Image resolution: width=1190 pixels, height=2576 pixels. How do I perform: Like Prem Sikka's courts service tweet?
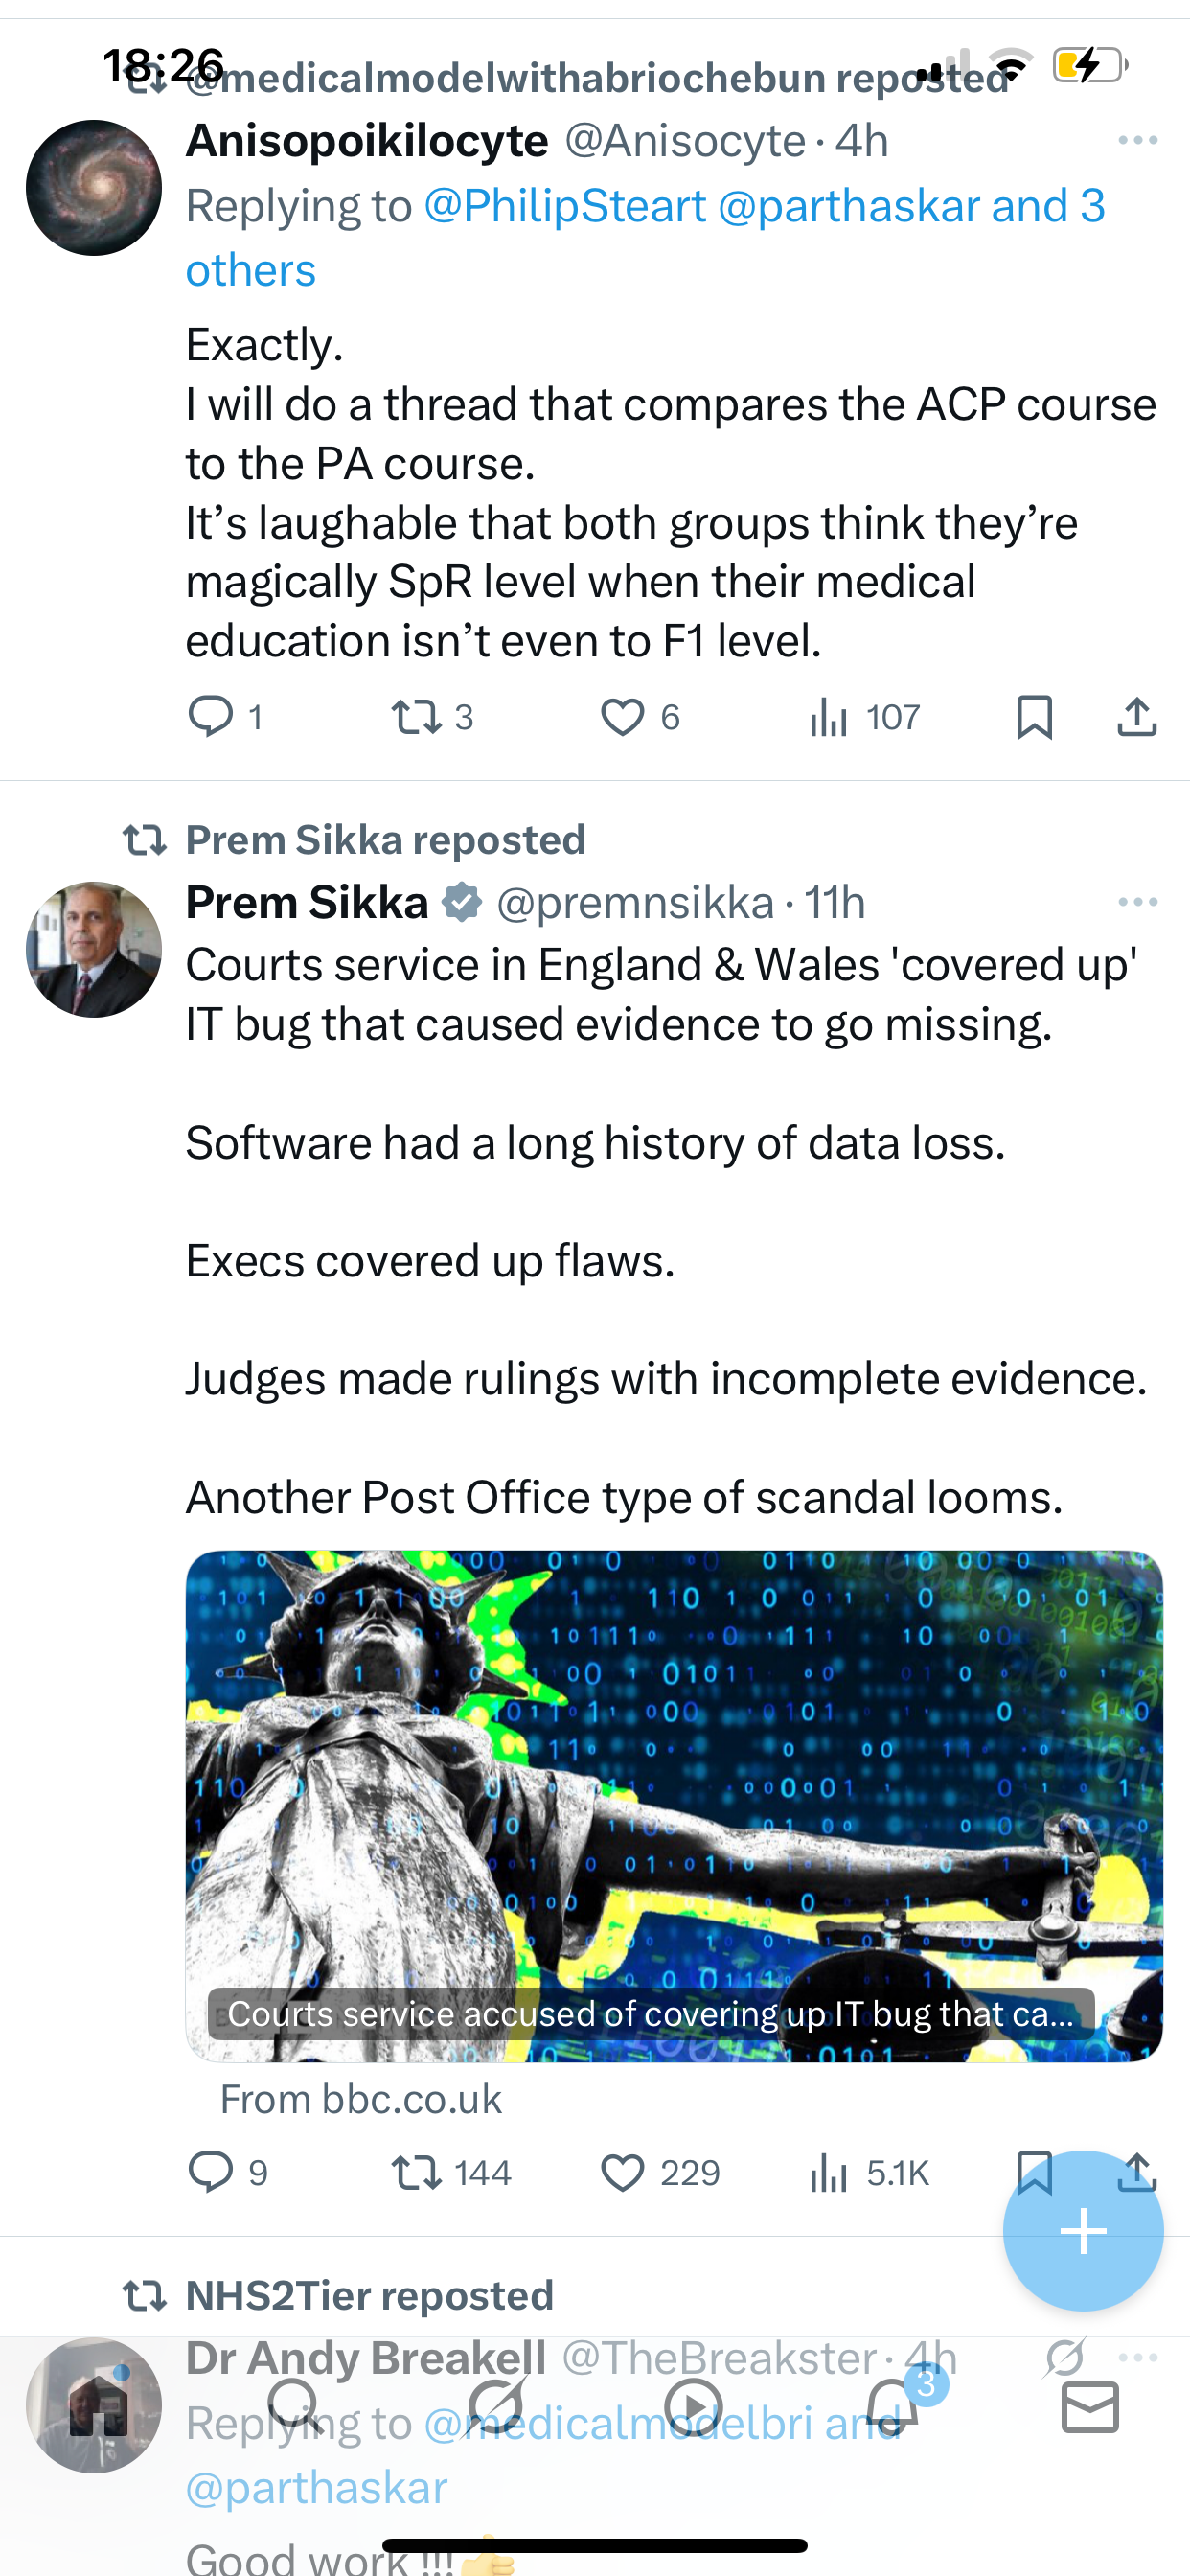[x=622, y=2172]
